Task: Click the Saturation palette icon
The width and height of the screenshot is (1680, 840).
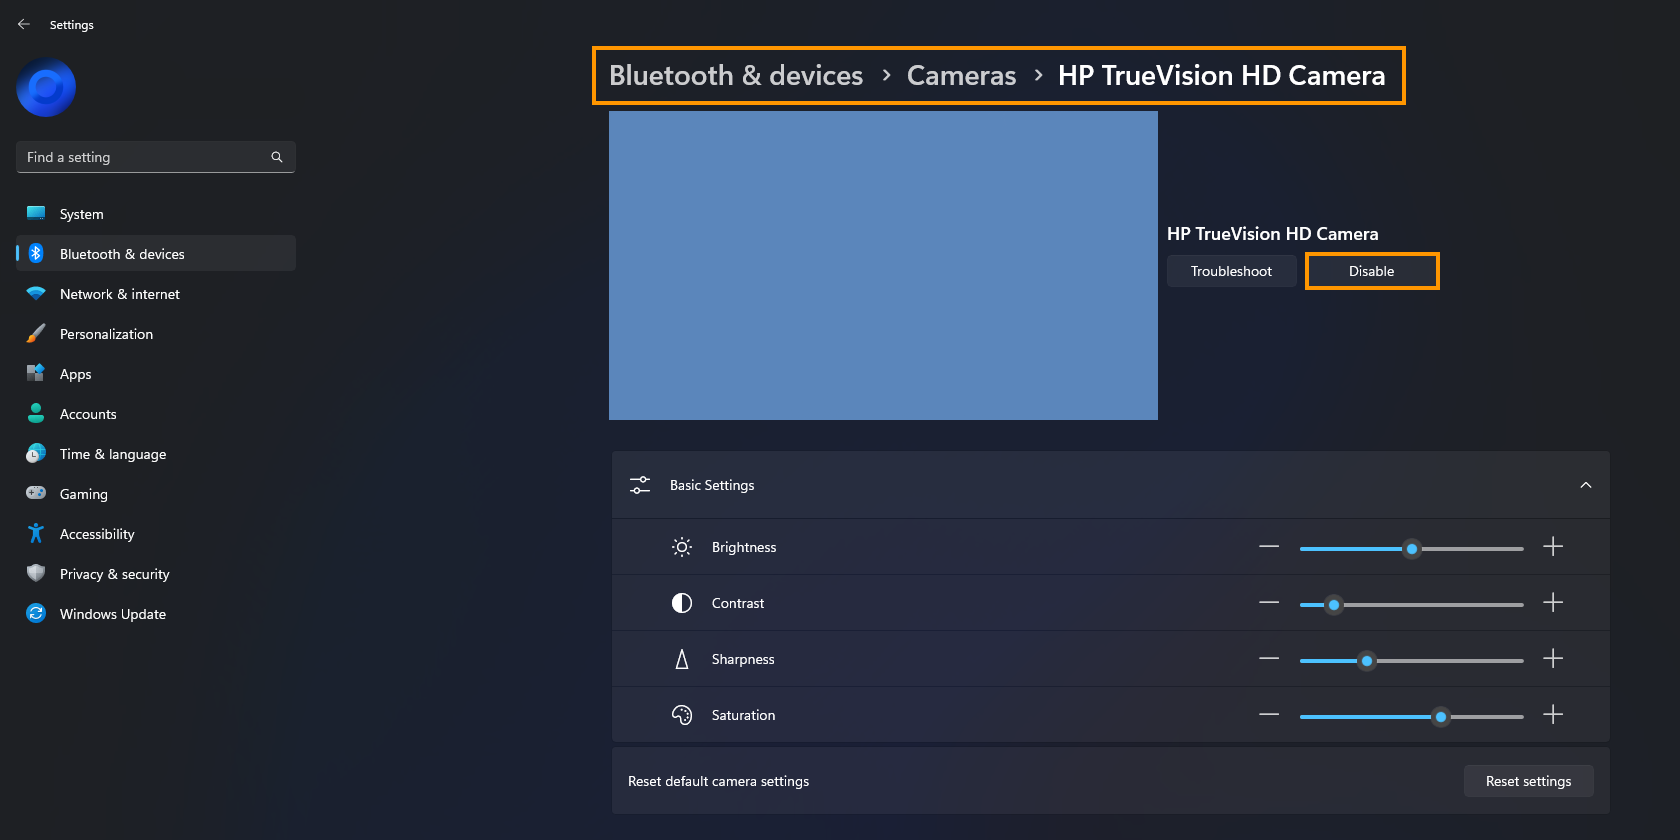Action: [682, 715]
